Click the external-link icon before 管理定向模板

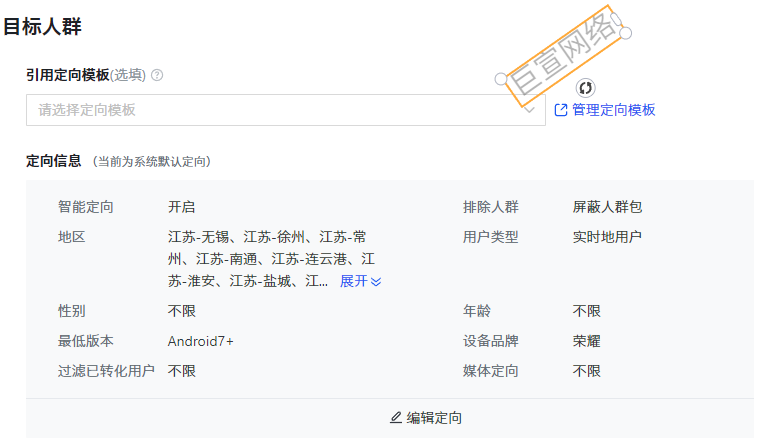(x=561, y=110)
